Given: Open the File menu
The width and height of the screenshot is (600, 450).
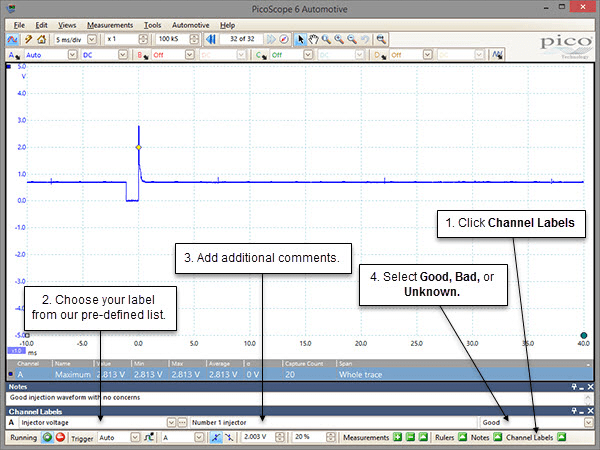Looking at the screenshot, I should [x=19, y=25].
